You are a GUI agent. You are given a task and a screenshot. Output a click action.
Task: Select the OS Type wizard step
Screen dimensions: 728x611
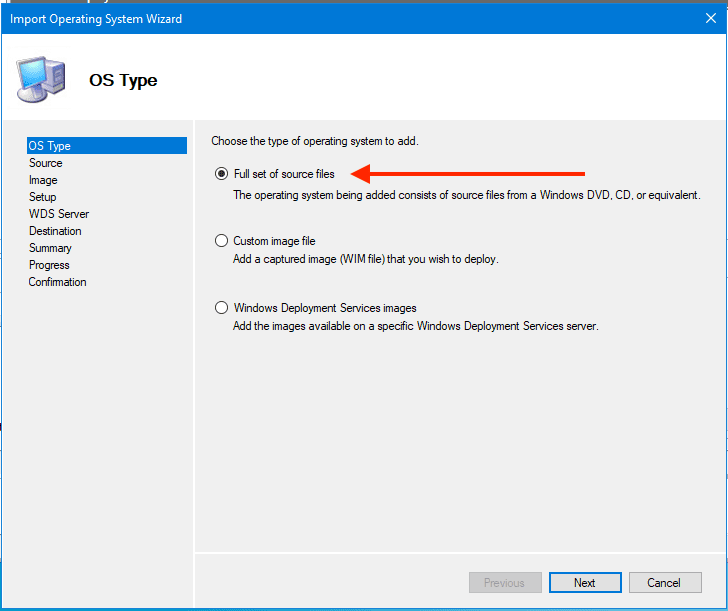107,145
